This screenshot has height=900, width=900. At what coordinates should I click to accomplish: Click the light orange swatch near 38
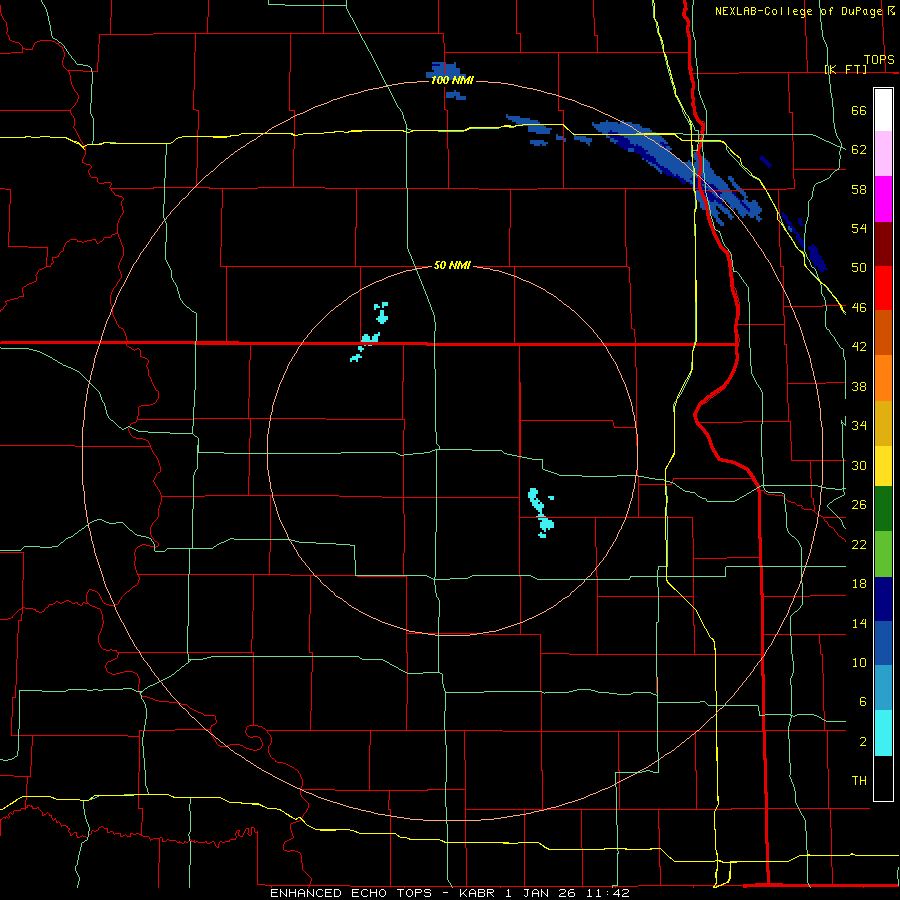click(883, 378)
